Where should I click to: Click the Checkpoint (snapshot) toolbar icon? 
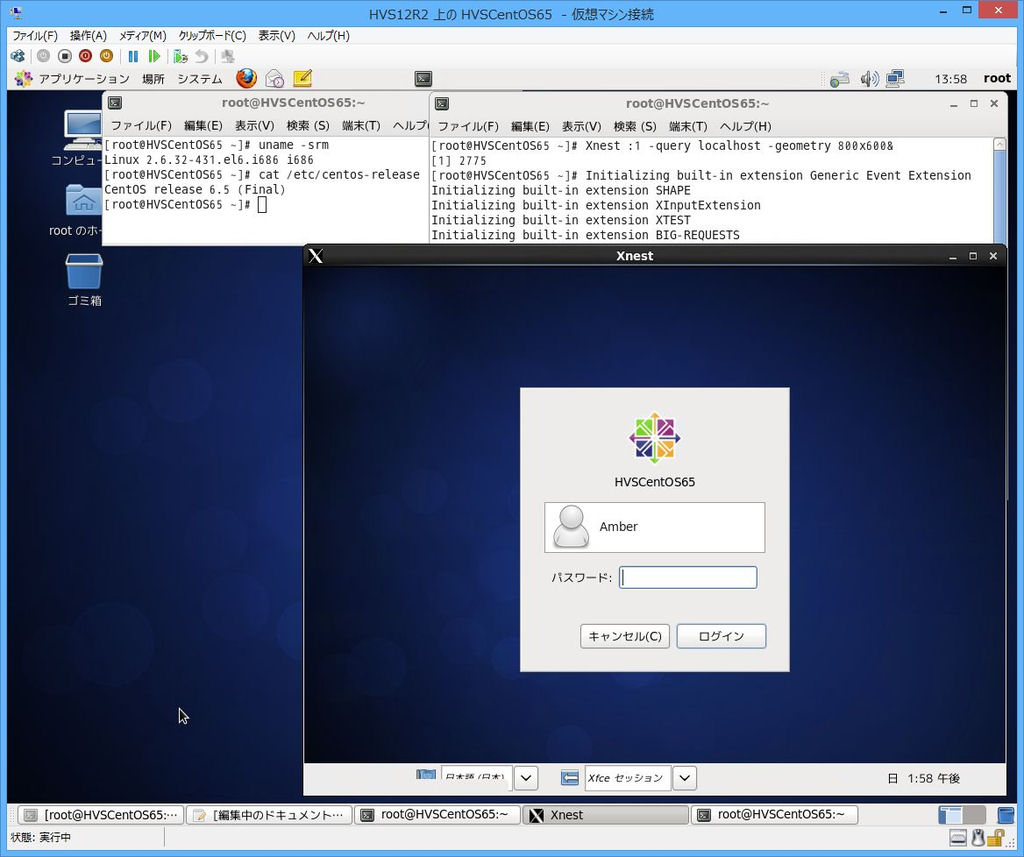coord(180,56)
